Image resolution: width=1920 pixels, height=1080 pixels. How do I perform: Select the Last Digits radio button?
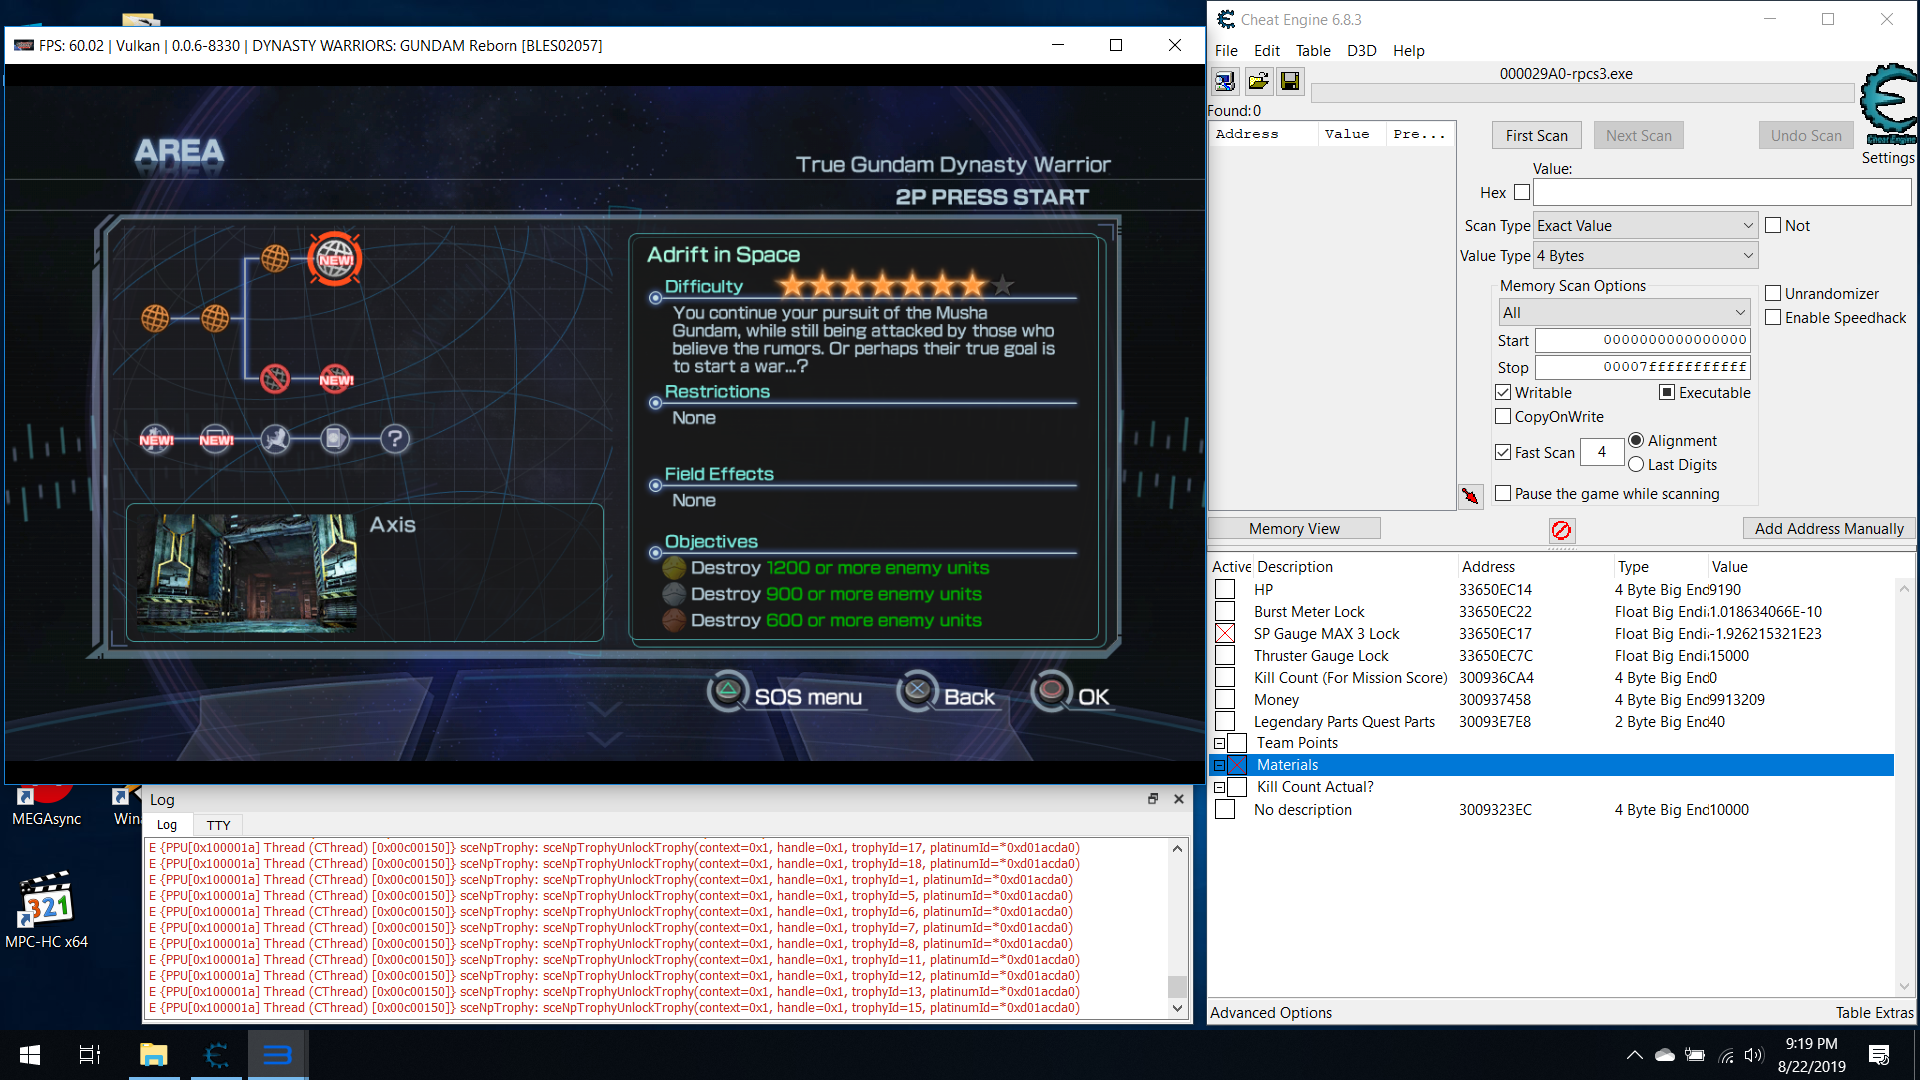[x=1636, y=464]
